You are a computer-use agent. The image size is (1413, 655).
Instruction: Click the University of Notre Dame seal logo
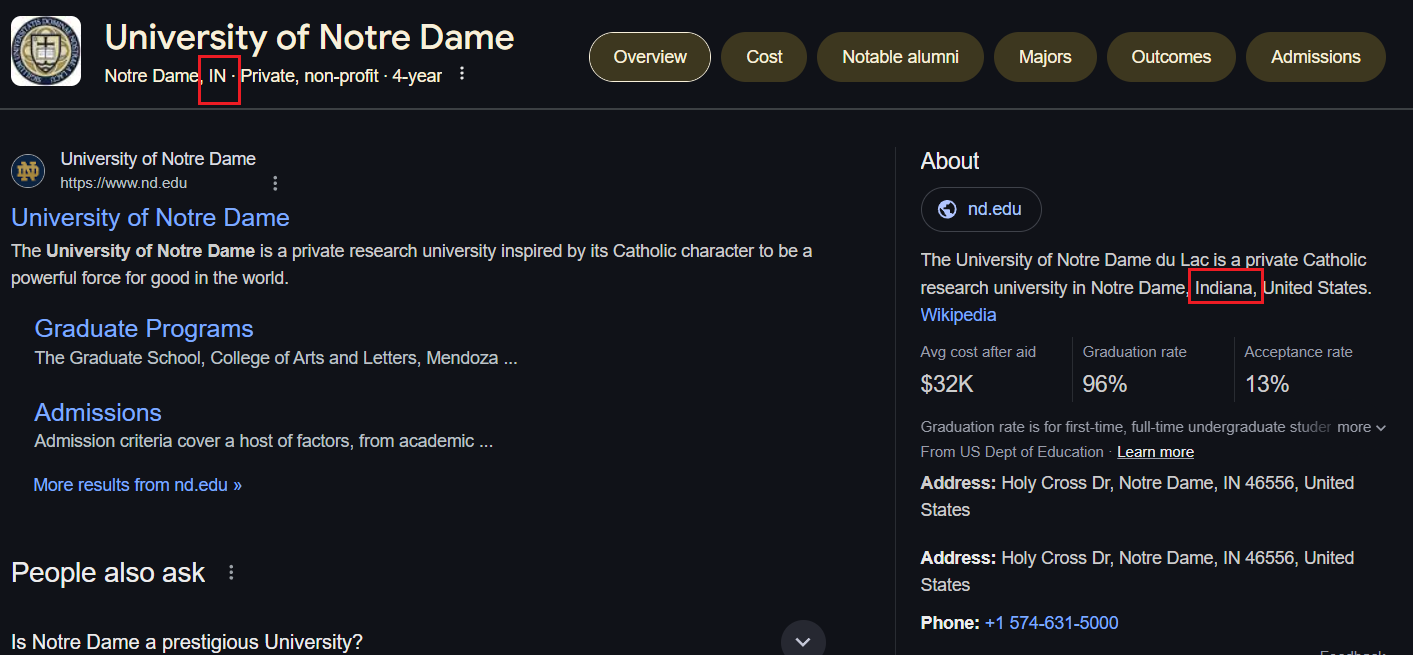(46, 51)
